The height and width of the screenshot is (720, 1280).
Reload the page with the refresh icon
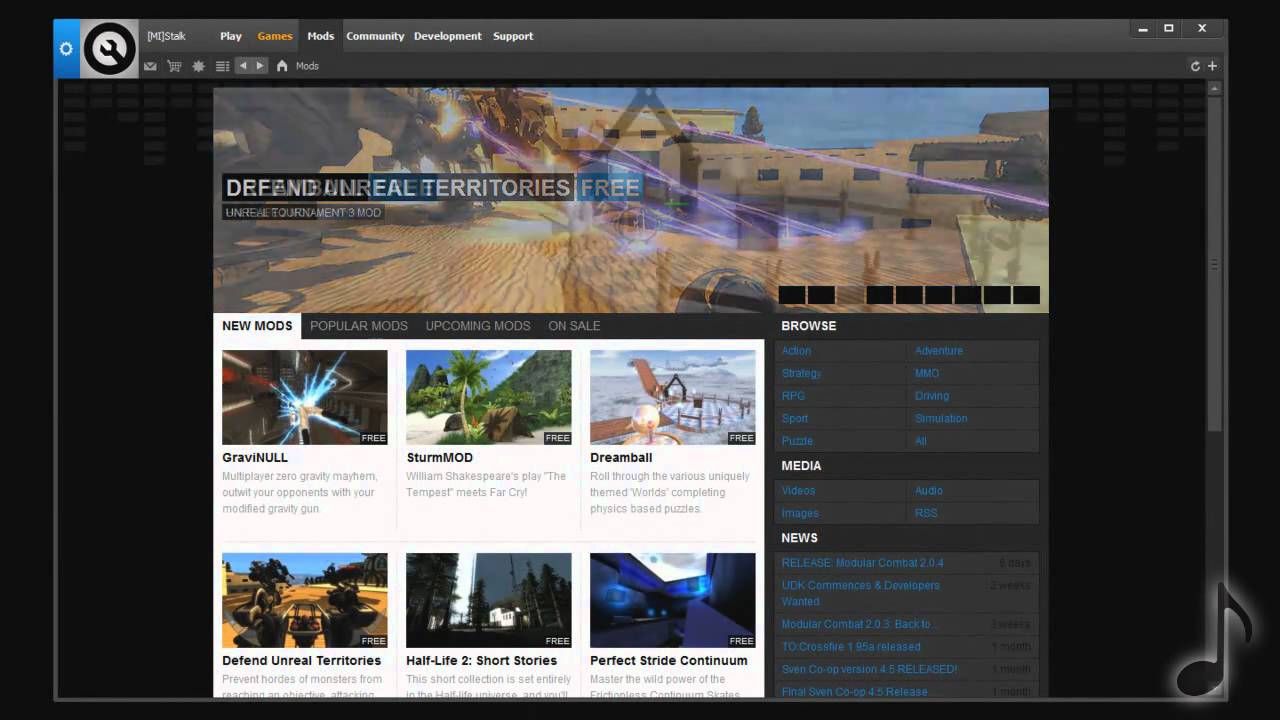pos(1195,66)
